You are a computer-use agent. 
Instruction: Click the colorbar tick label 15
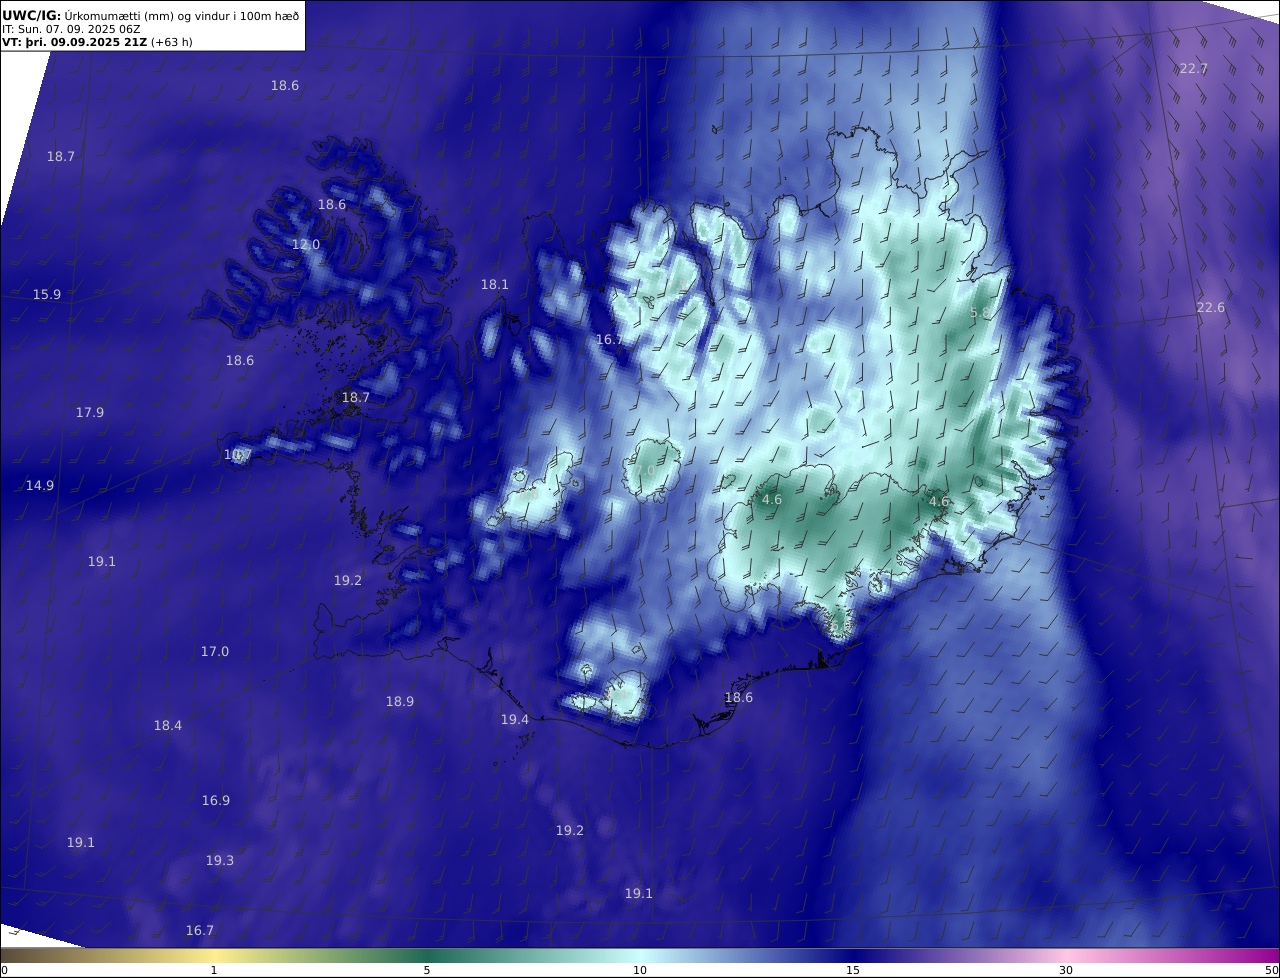(x=853, y=970)
